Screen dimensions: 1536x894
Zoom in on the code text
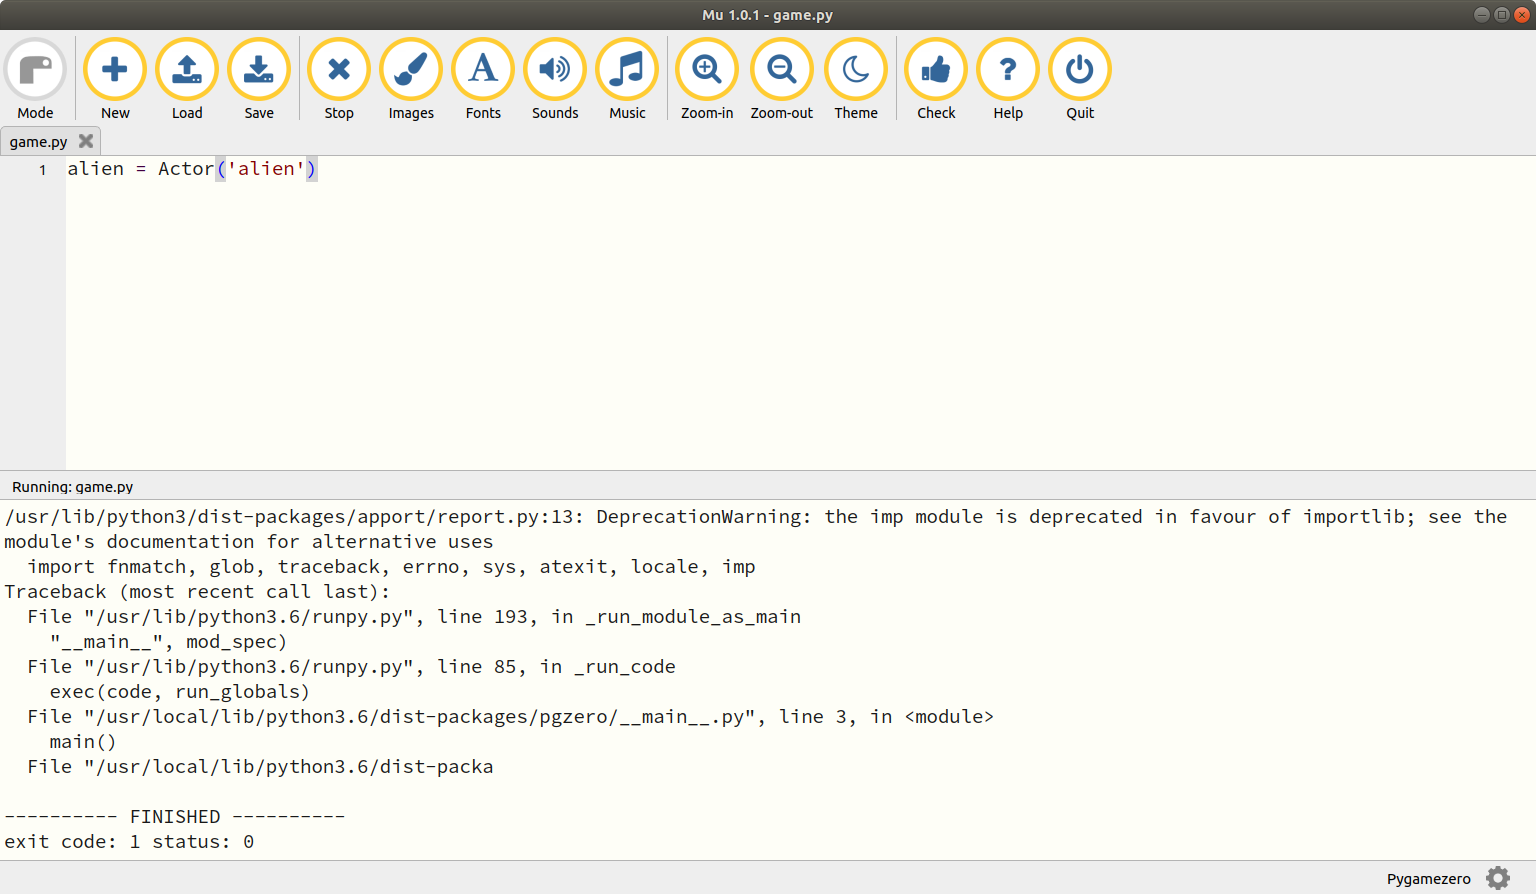(707, 69)
